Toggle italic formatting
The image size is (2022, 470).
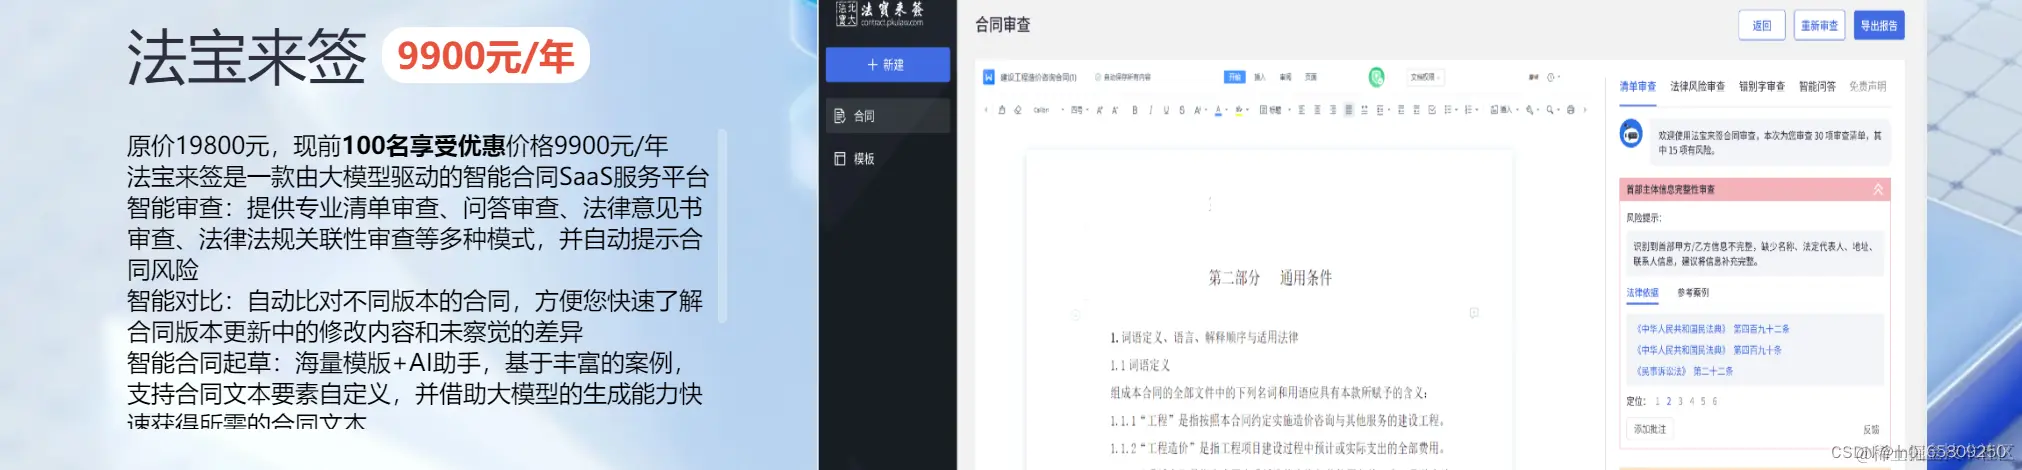coord(1151,110)
